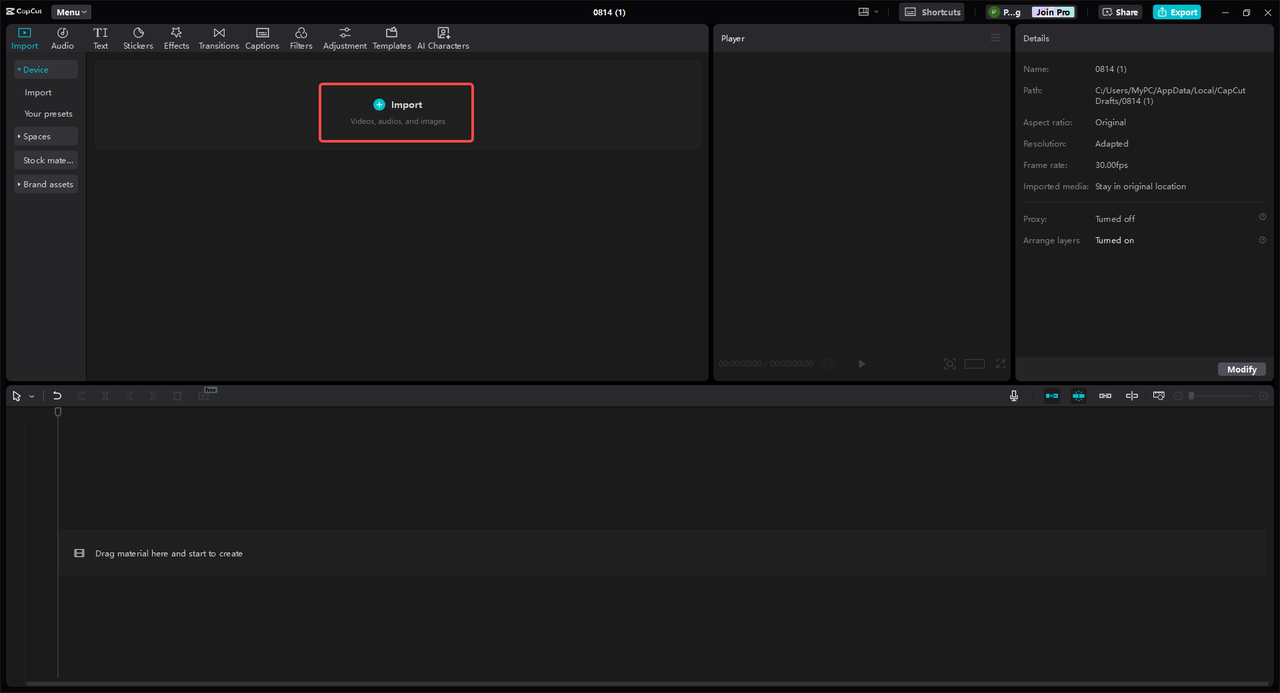Open the Audio panel
The width and height of the screenshot is (1280, 693).
pyautogui.click(x=62, y=39)
